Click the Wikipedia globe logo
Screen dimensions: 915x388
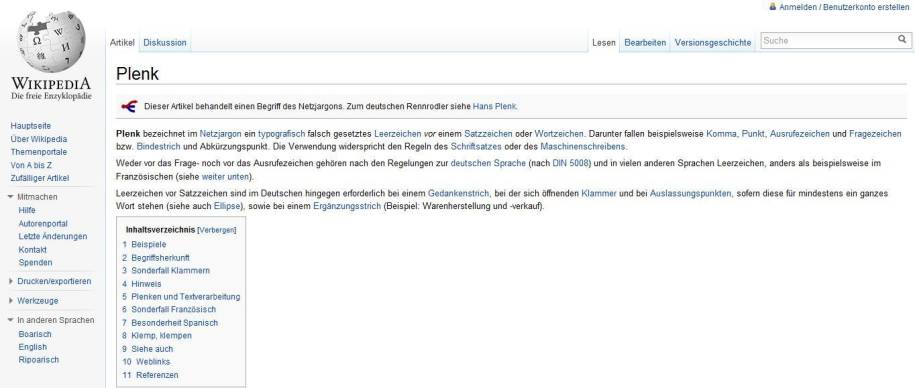(x=51, y=42)
